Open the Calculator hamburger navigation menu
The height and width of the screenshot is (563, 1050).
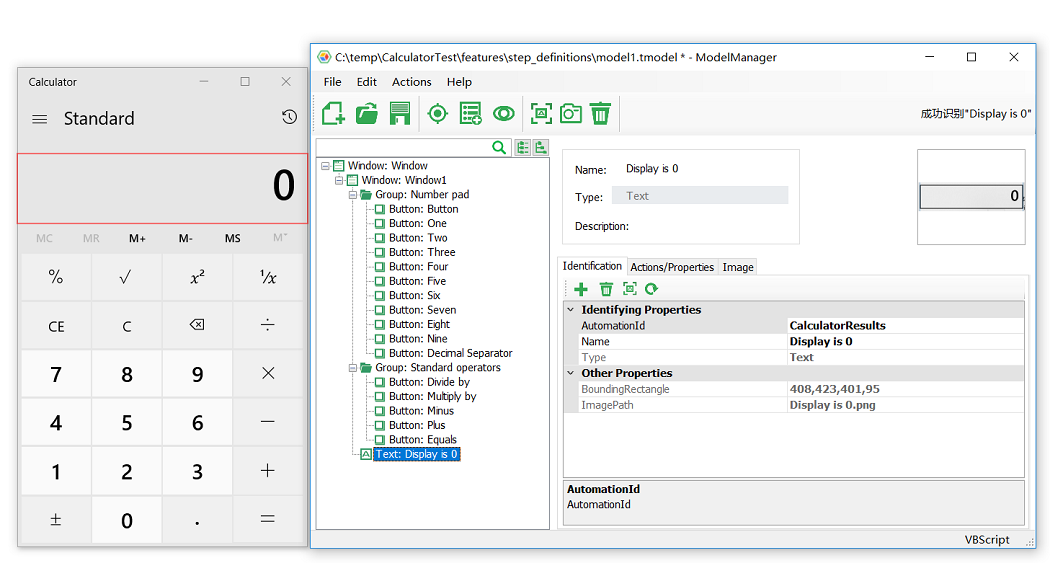coord(40,119)
